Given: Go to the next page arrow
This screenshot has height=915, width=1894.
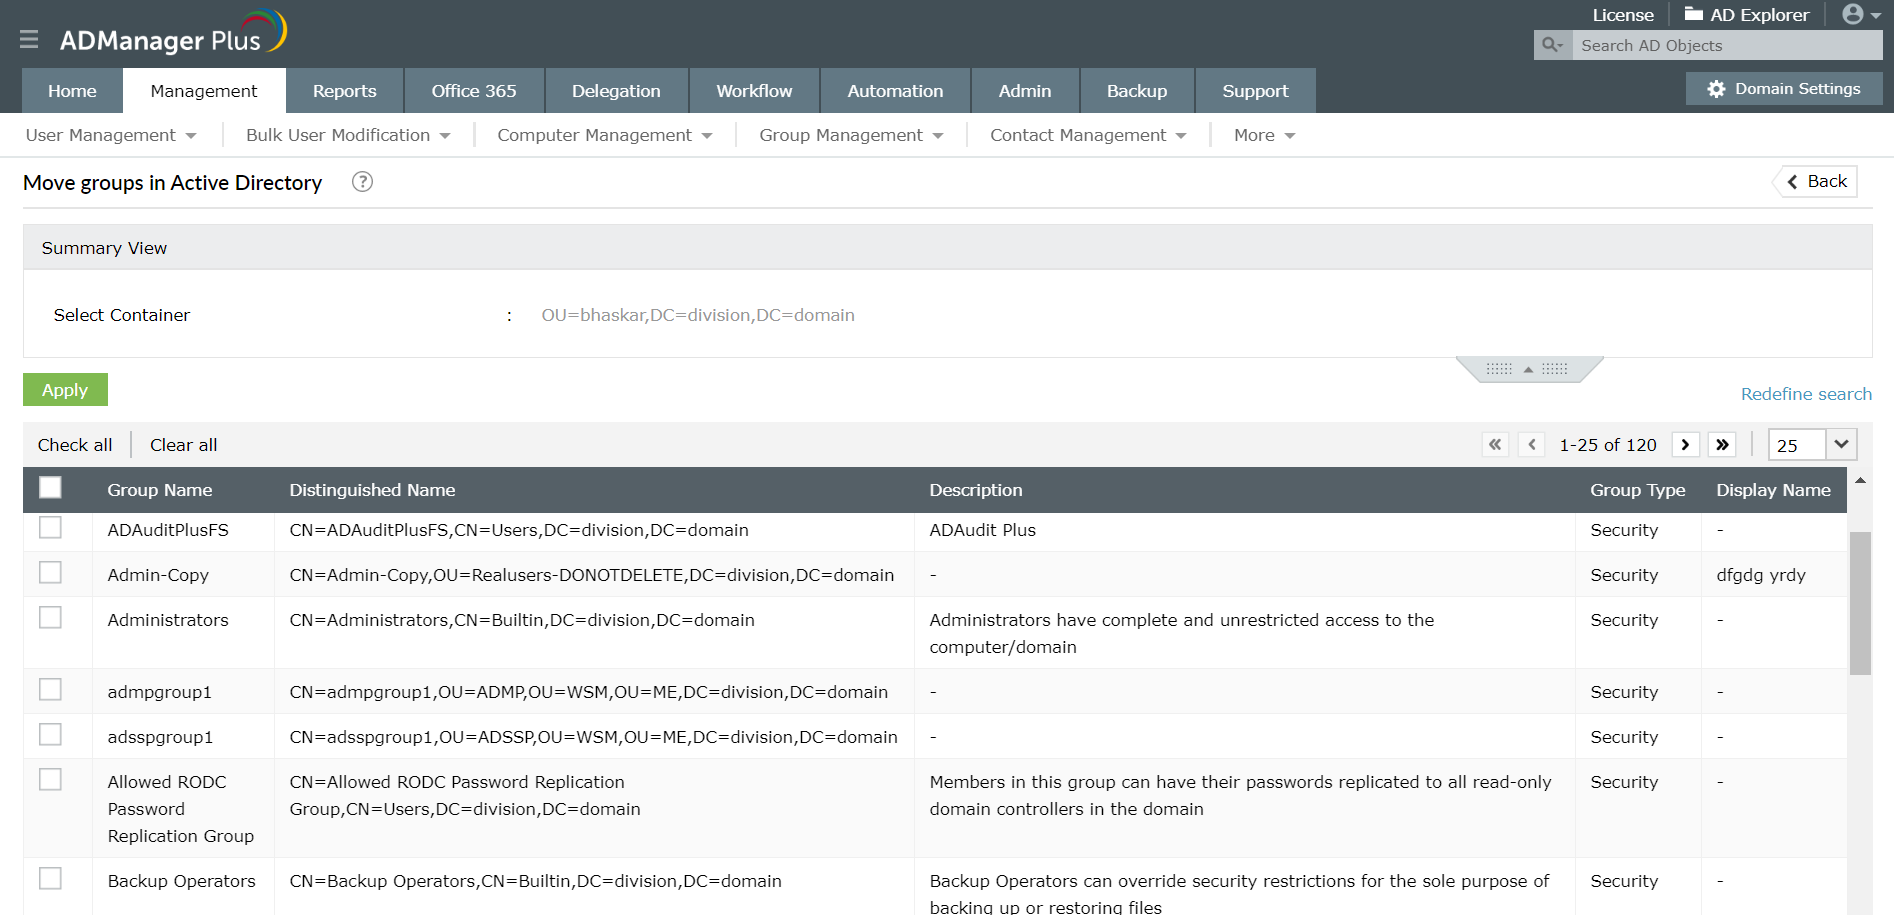Looking at the screenshot, I should click(1686, 444).
